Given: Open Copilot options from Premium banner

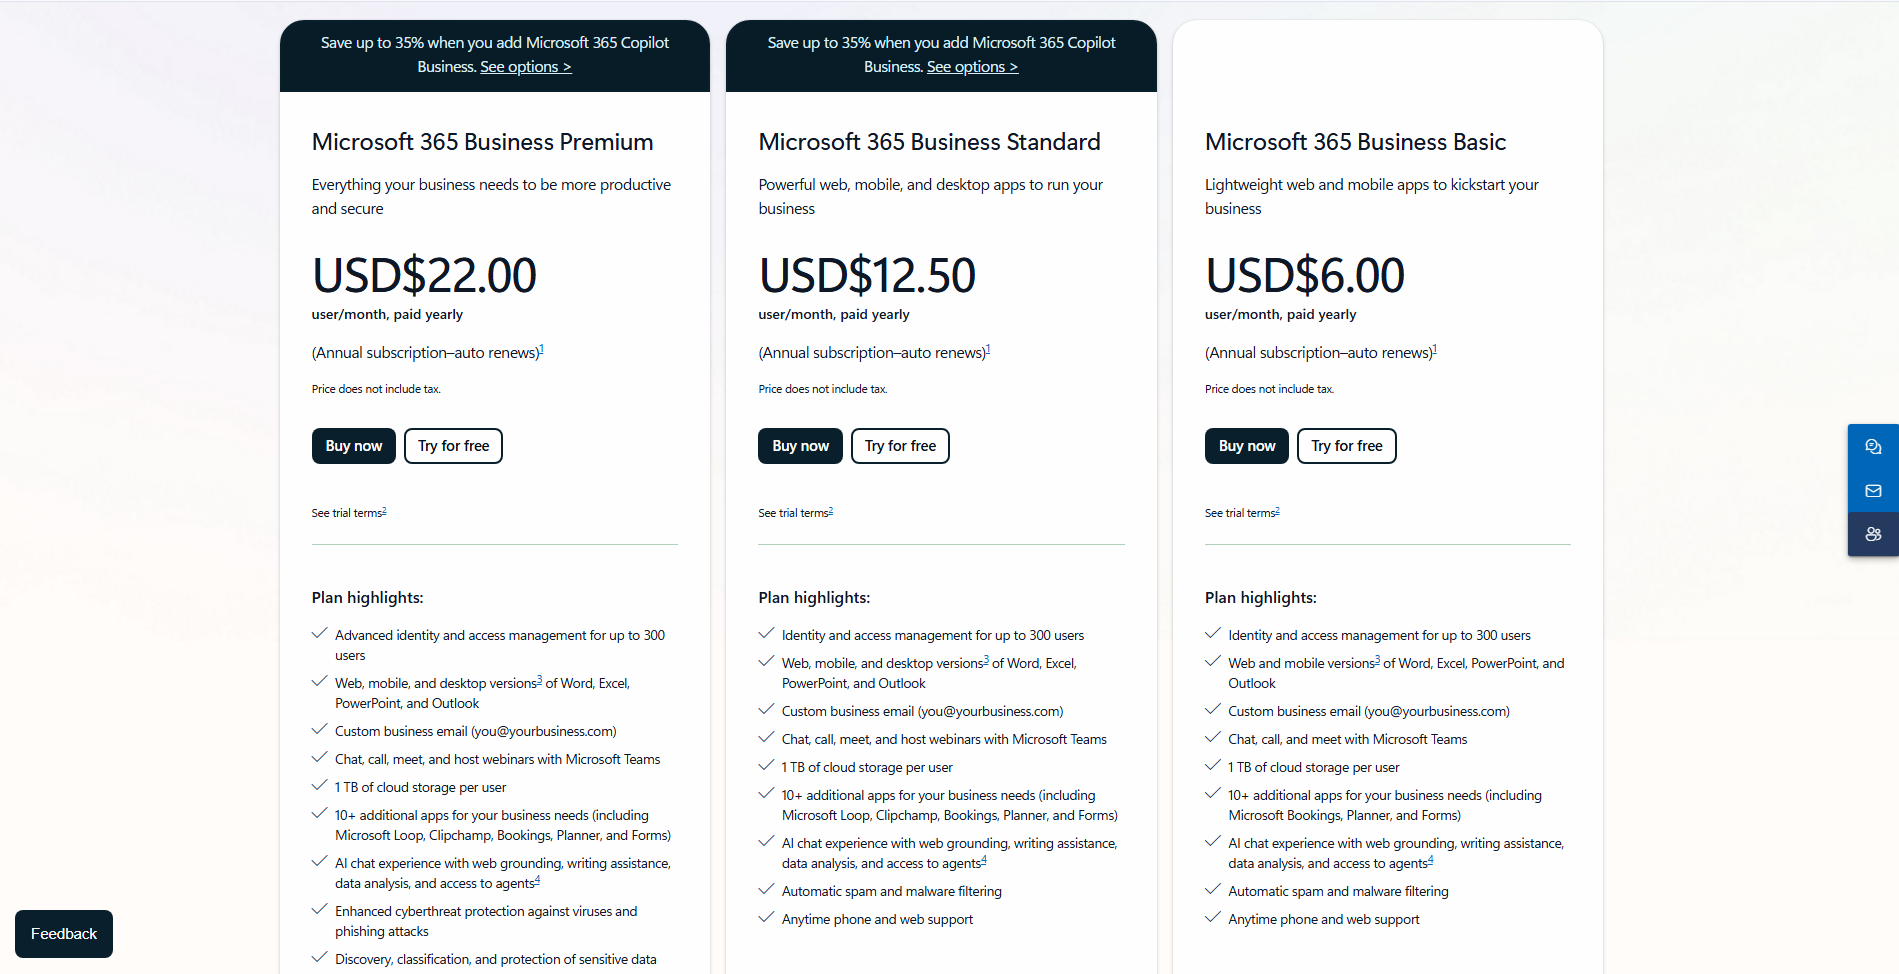Looking at the screenshot, I should coord(526,66).
